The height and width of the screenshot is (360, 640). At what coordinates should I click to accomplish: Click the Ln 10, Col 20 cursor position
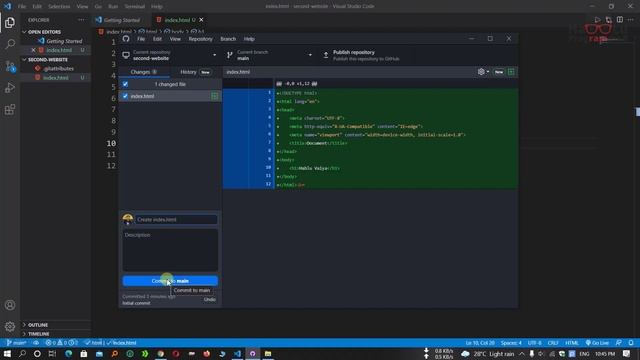[480, 343]
